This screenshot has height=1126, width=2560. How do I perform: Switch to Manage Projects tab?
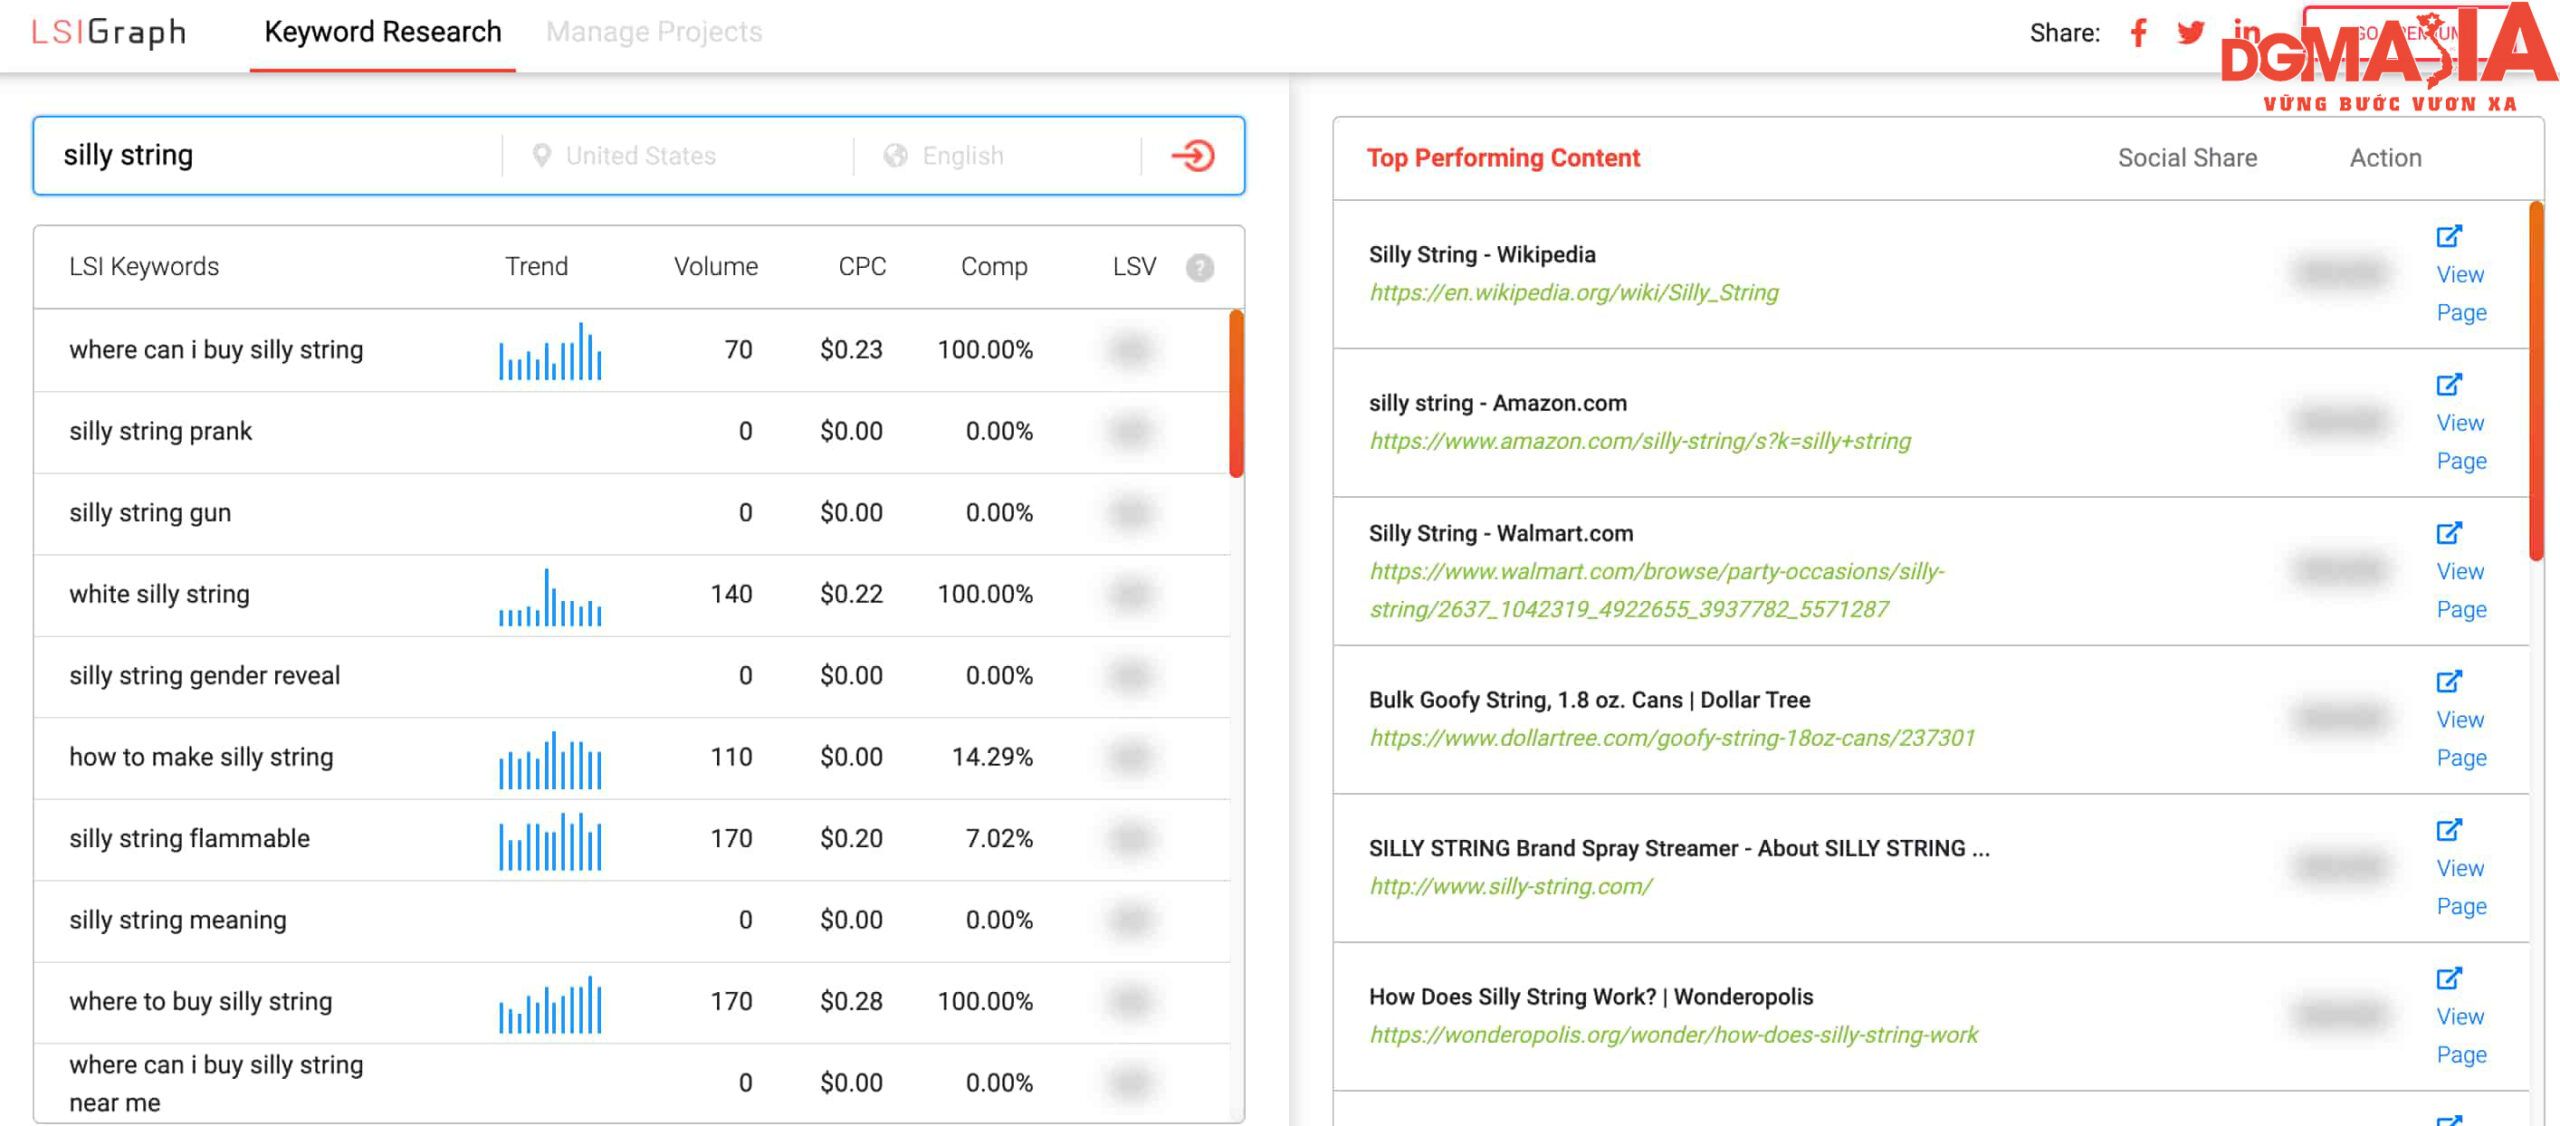(x=654, y=32)
